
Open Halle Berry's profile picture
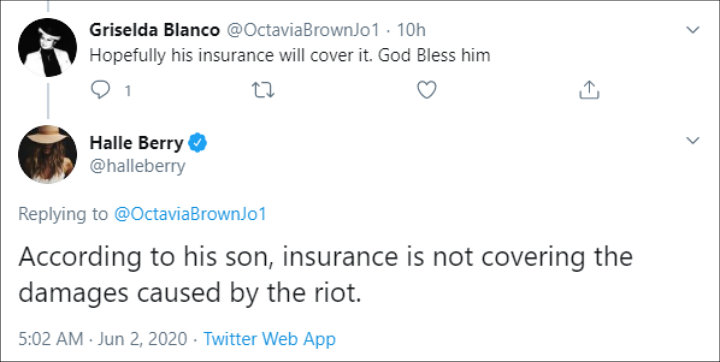(47, 154)
